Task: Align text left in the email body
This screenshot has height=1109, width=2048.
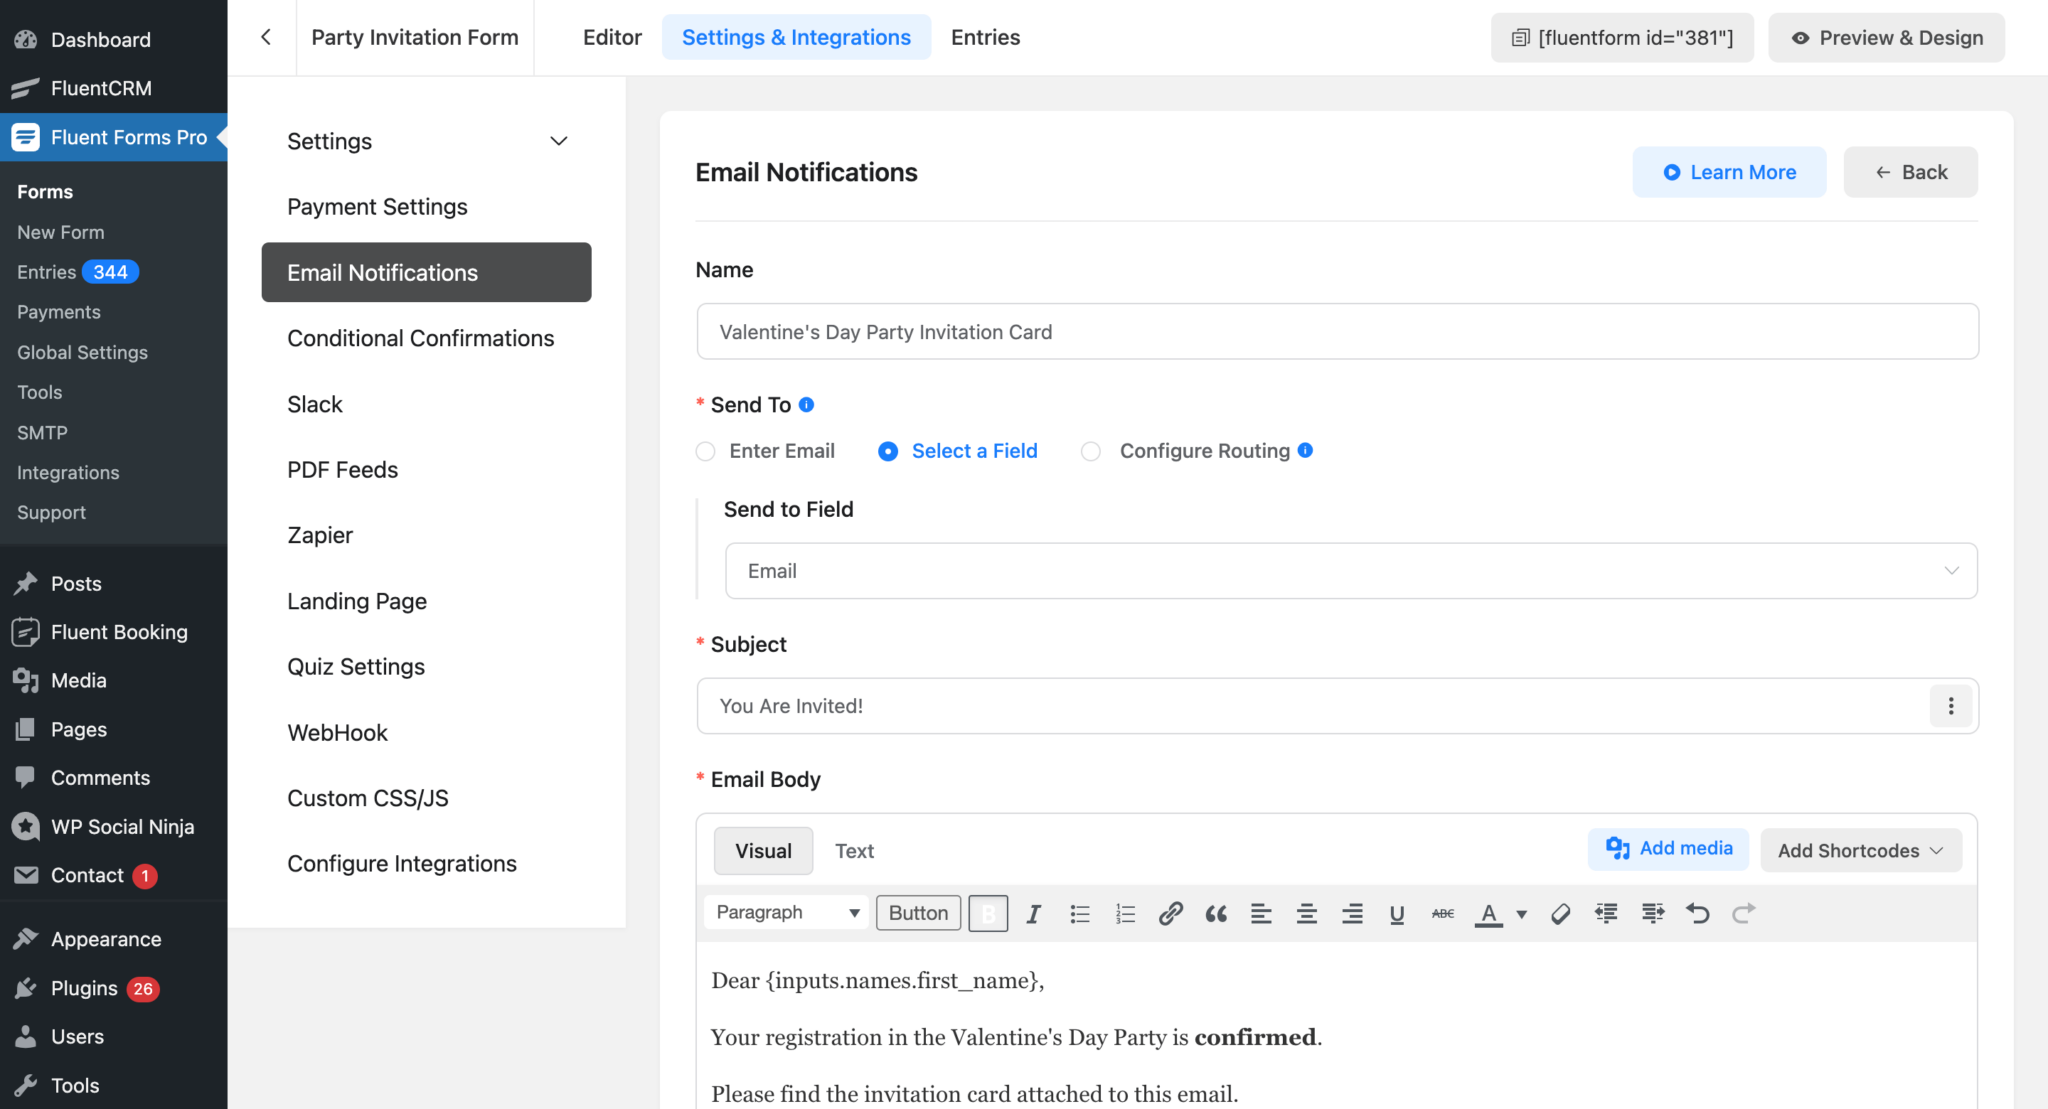Action: 1261,913
